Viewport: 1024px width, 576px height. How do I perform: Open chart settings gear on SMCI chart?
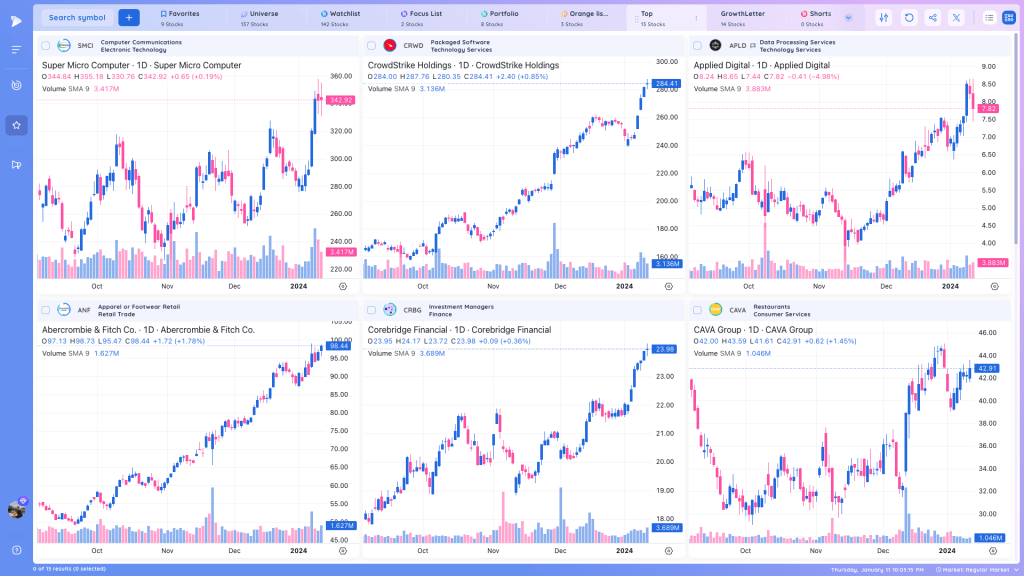[343, 286]
